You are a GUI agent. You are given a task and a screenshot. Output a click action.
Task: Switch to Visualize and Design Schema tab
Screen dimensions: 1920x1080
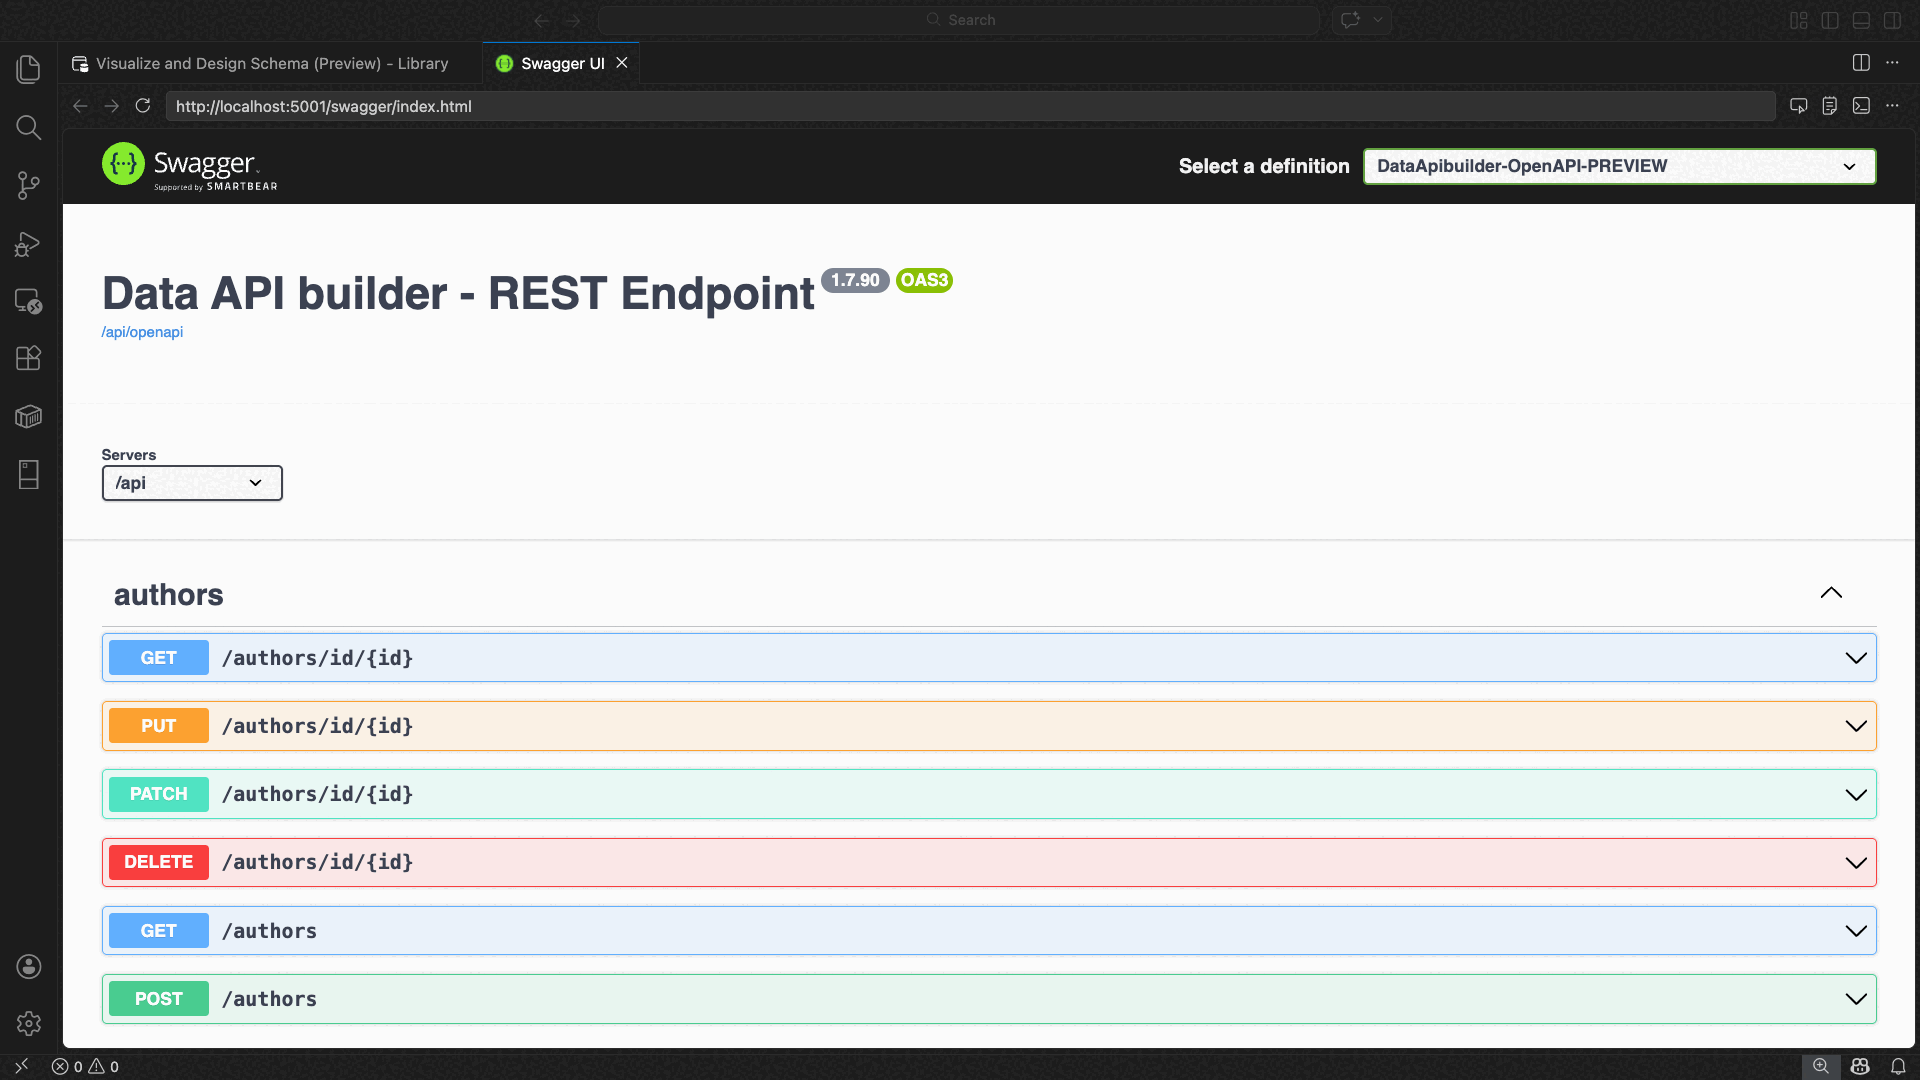click(x=260, y=63)
